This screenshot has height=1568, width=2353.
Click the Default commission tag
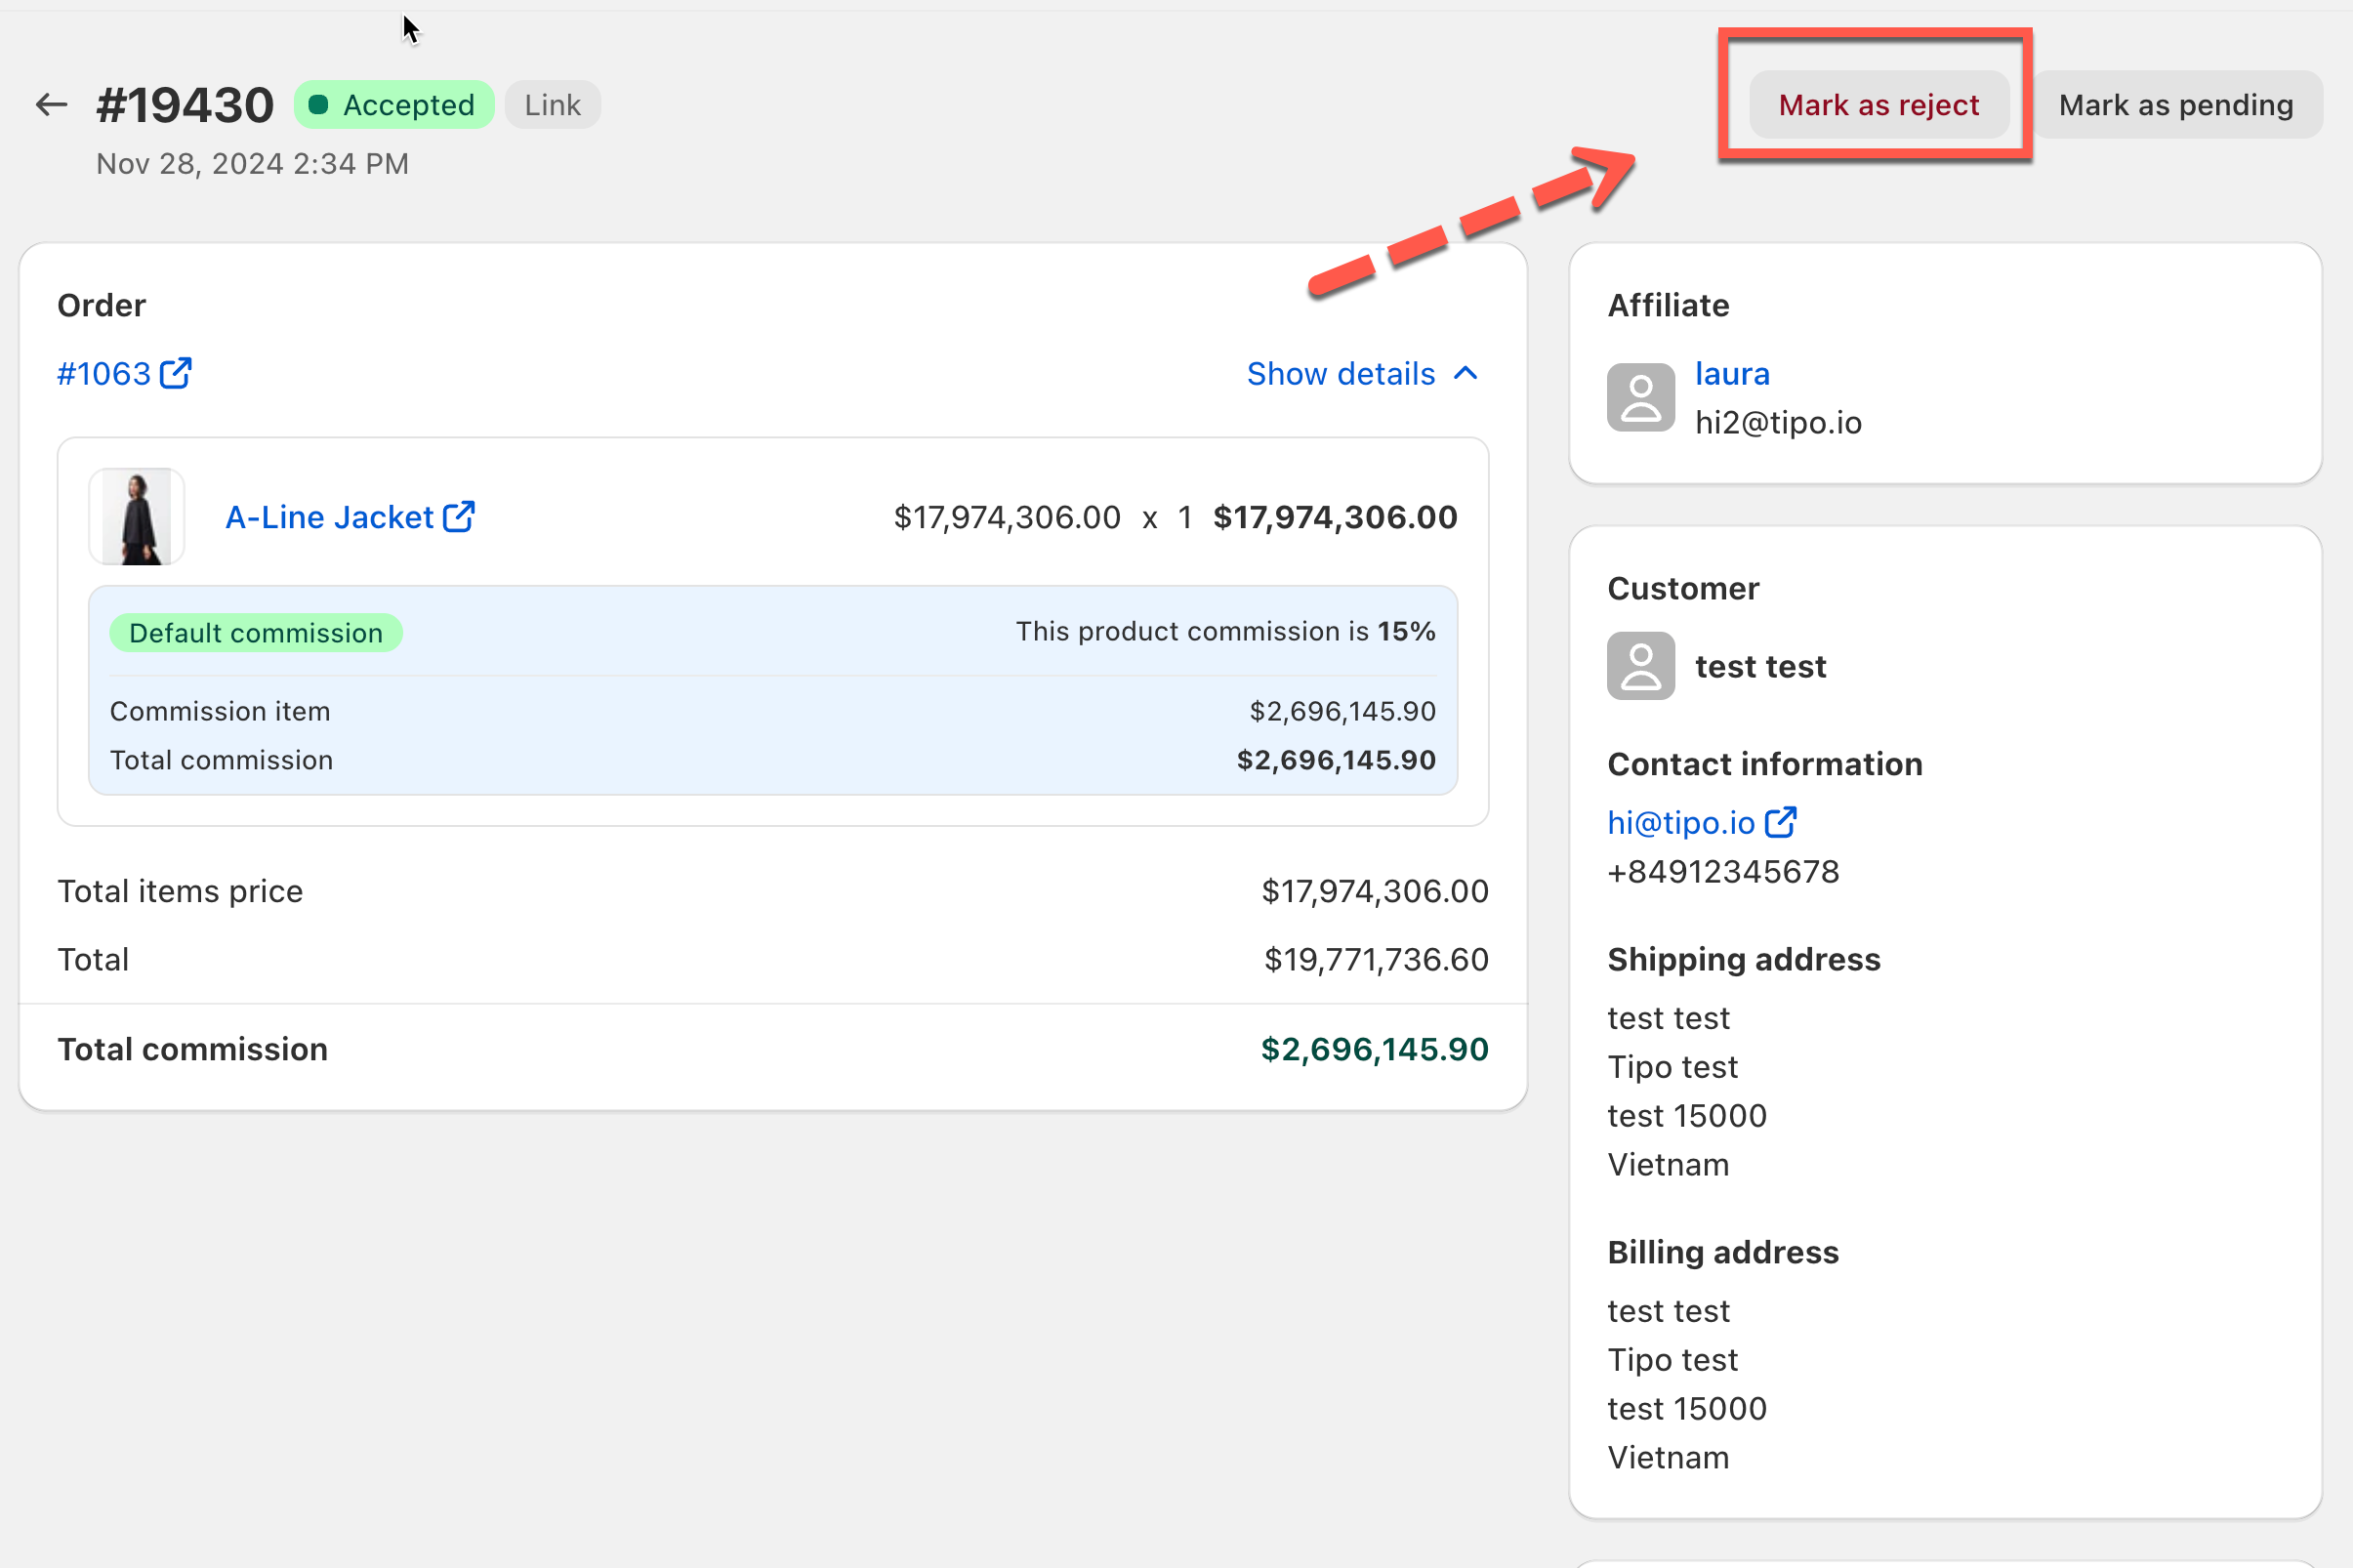click(x=256, y=633)
